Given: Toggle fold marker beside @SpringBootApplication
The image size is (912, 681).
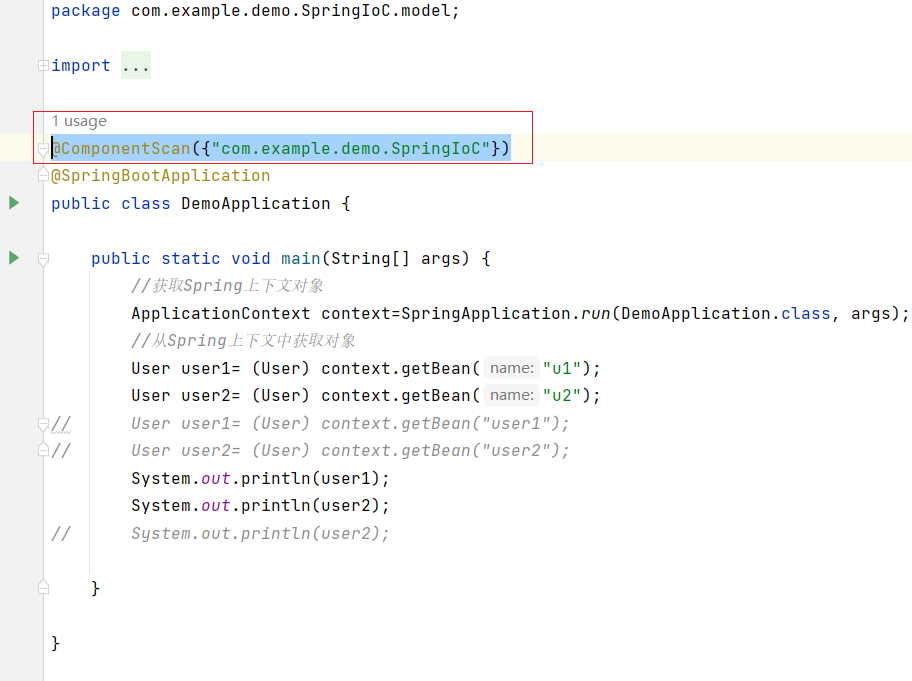Looking at the screenshot, I should (43, 174).
